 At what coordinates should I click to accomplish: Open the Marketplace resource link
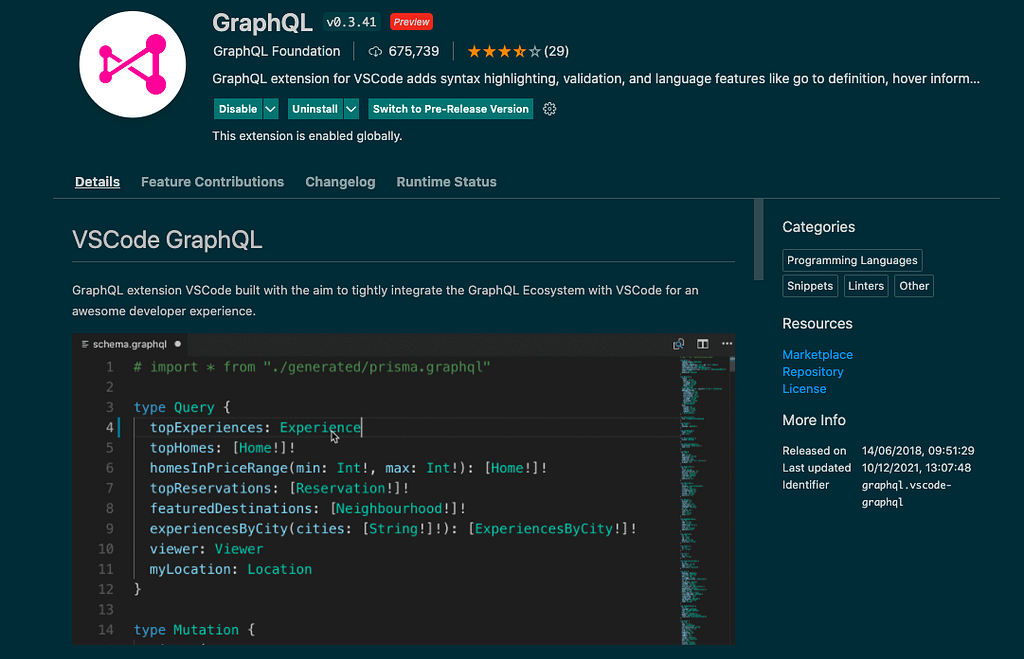818,355
